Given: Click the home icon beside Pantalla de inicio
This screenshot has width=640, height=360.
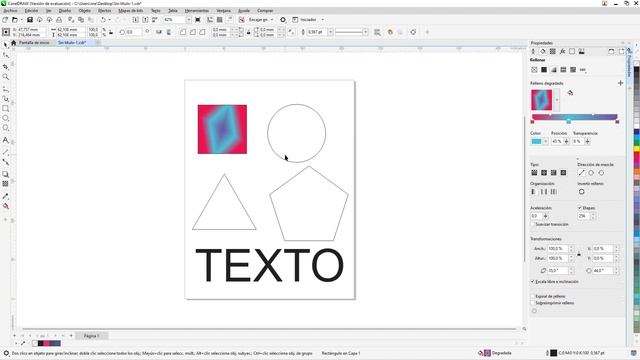Looking at the screenshot, I should click(13, 42).
